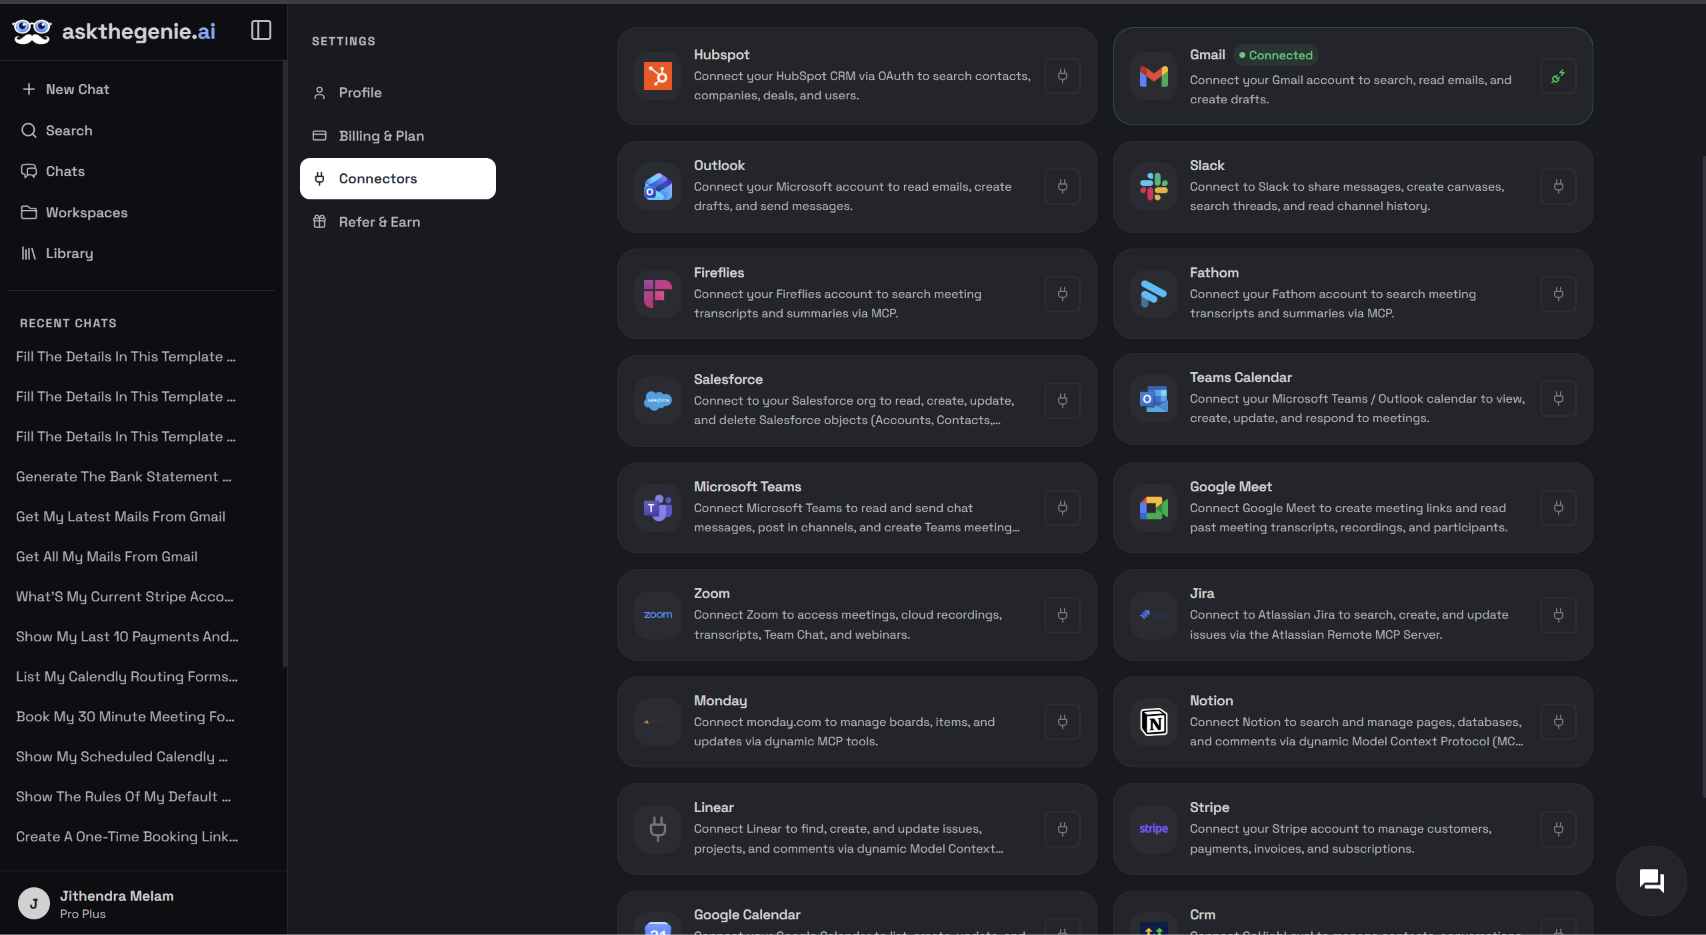Click the Fireflies logo icon
This screenshot has width=1706, height=935.
tap(658, 294)
